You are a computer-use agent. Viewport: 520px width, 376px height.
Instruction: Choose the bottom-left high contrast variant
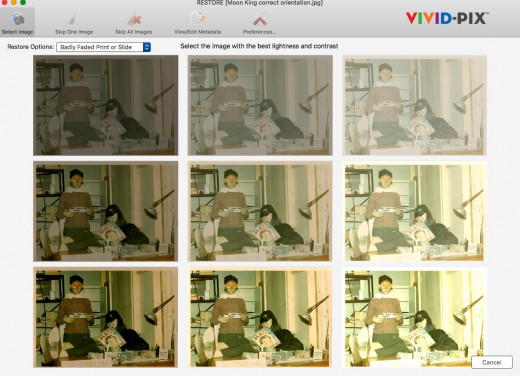coord(105,317)
